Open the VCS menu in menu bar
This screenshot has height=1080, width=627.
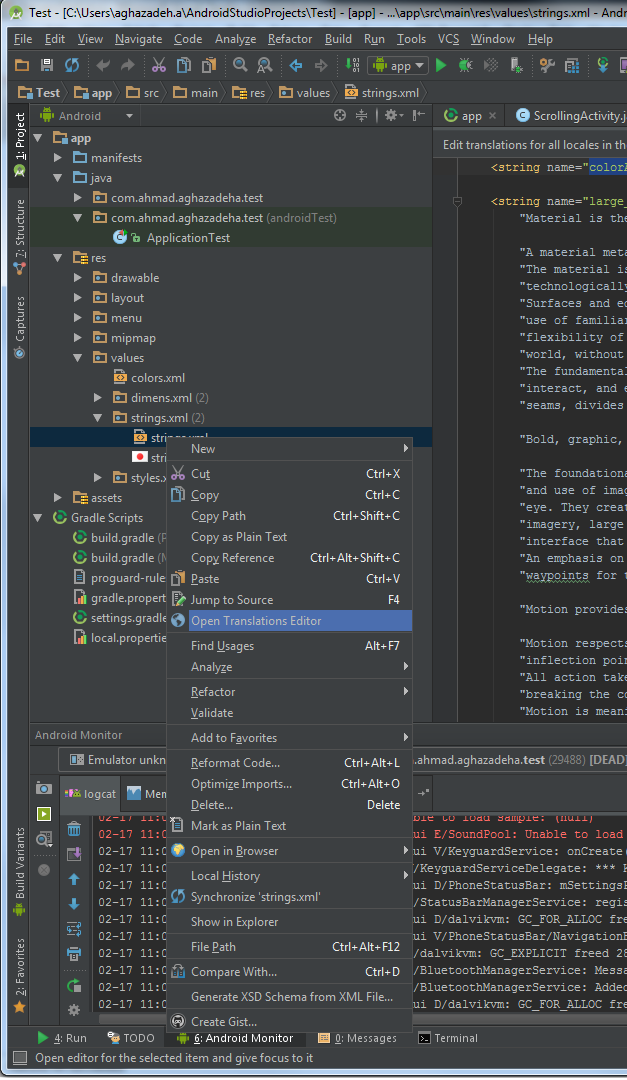pyautogui.click(x=449, y=39)
